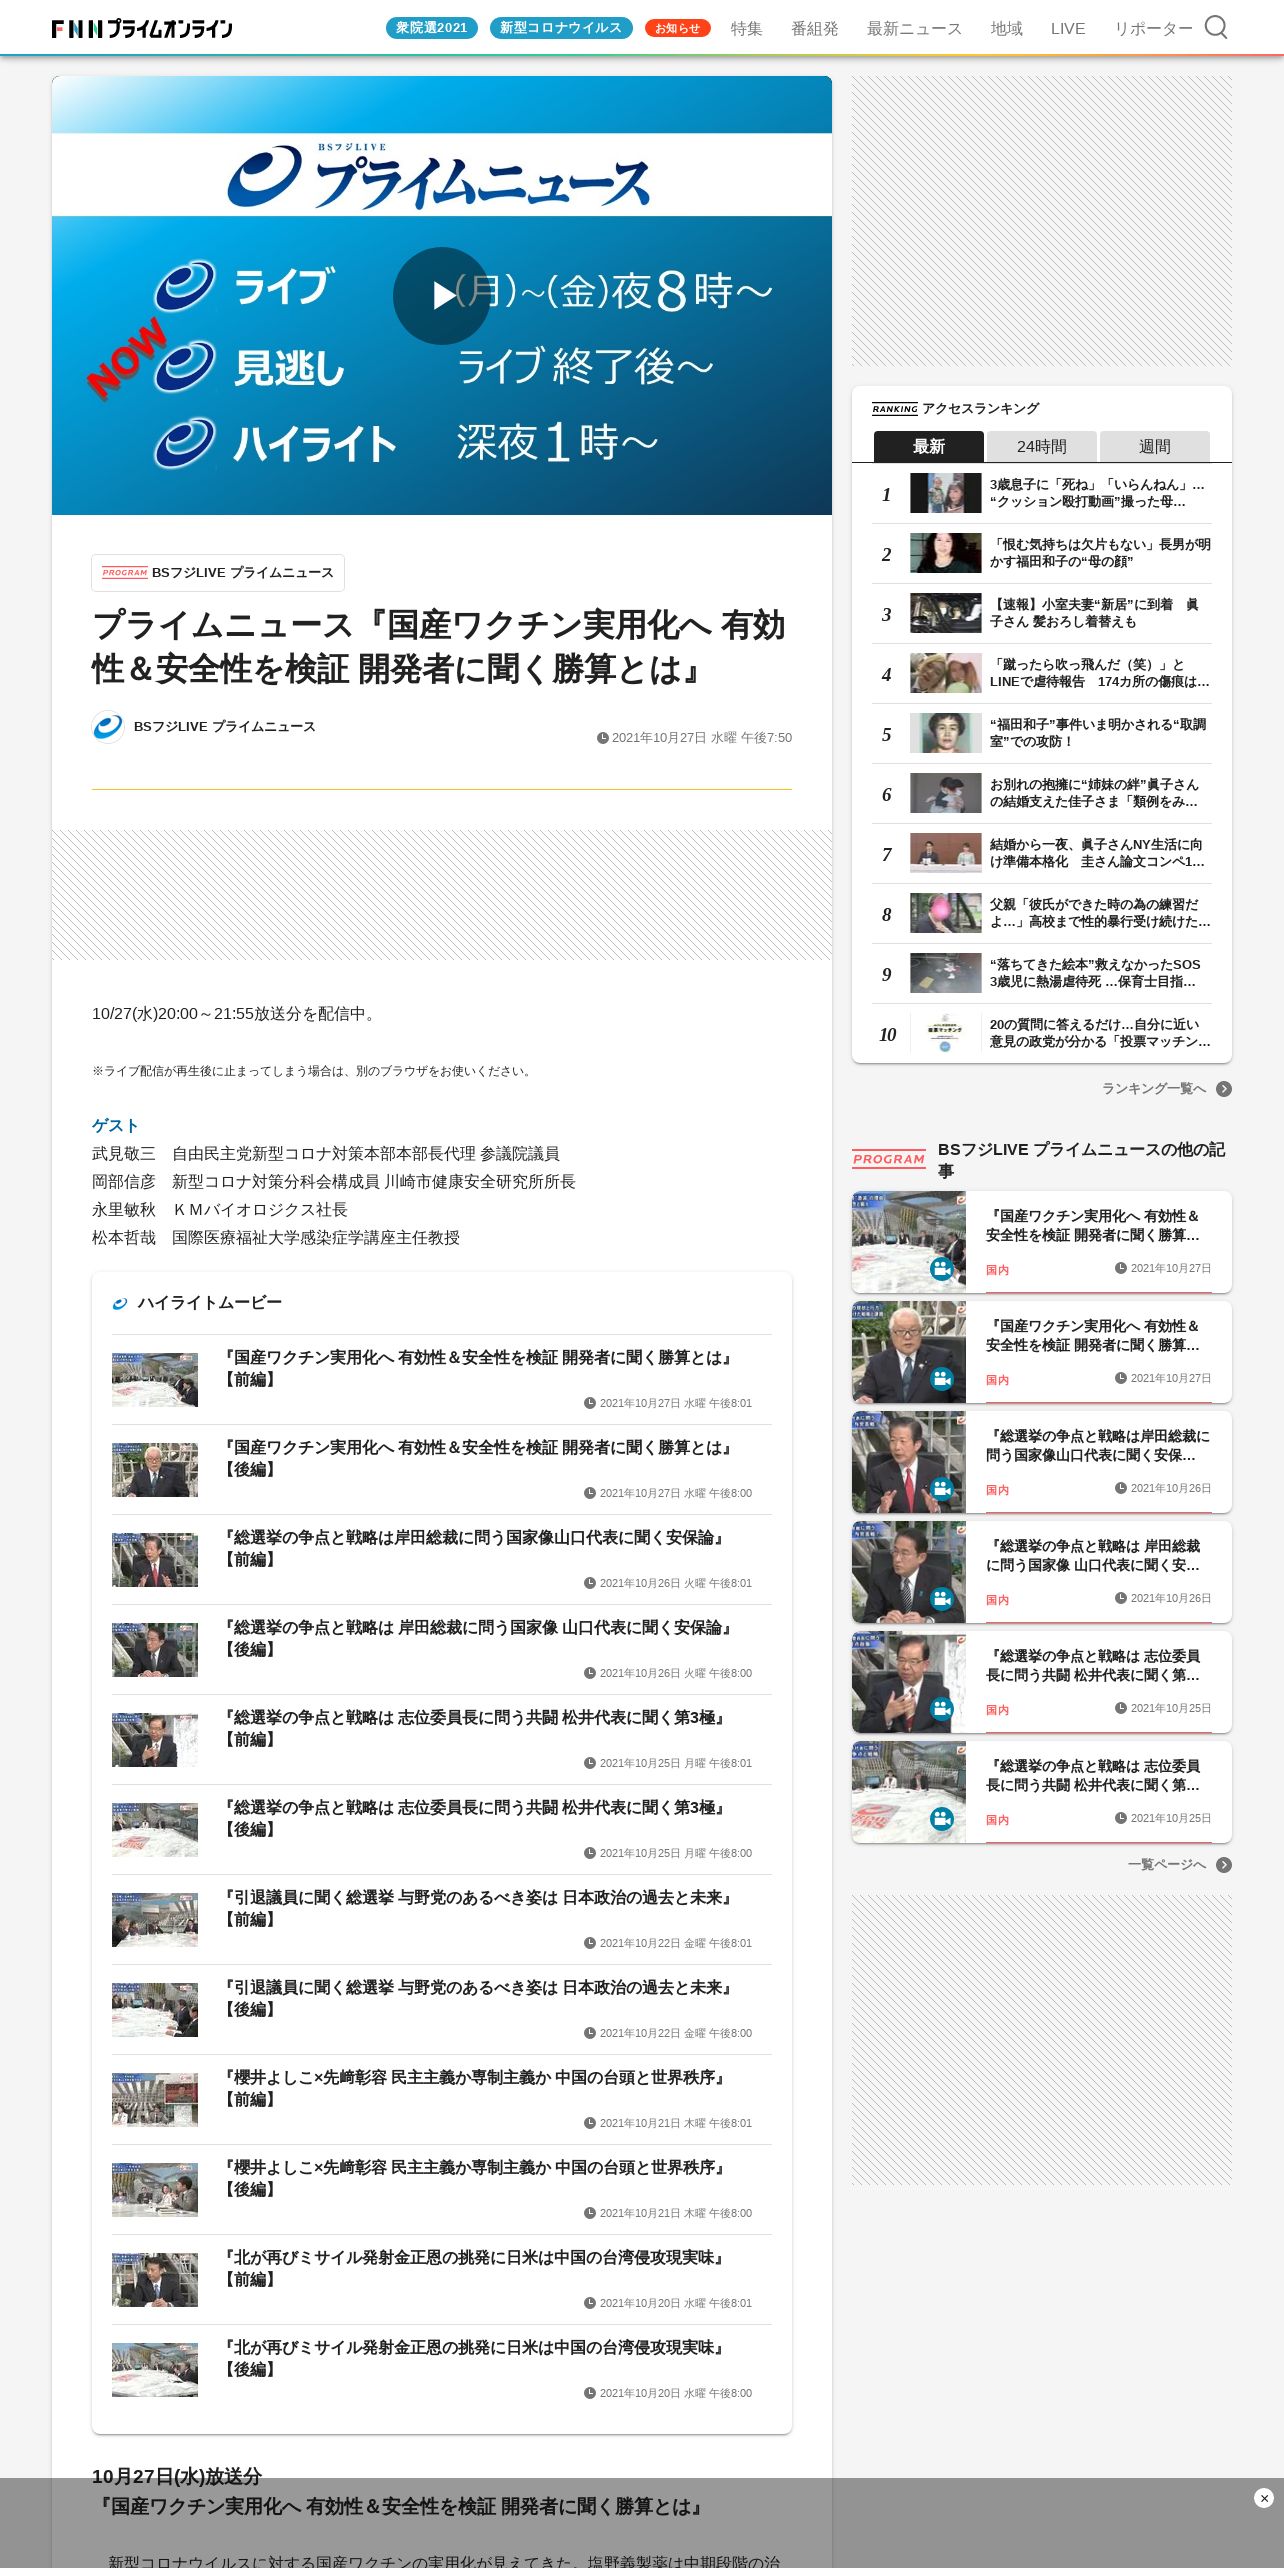Open ranking 5 福田和子事件 article
The height and width of the screenshot is (2568, 1284).
(x=1041, y=733)
